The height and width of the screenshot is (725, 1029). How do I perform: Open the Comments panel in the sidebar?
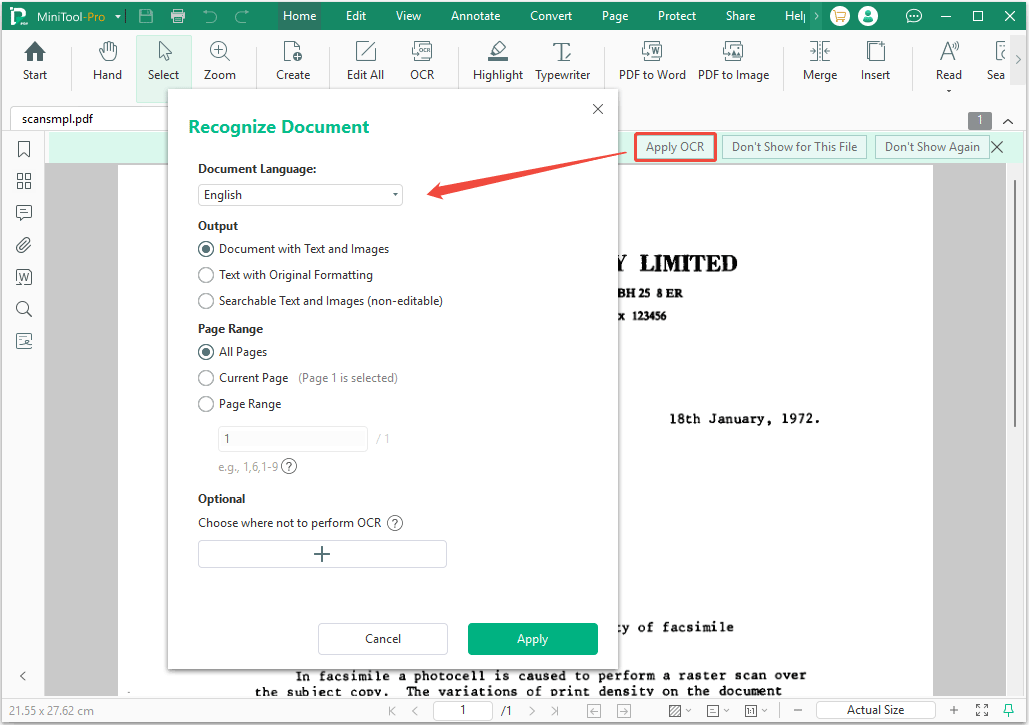(23, 213)
